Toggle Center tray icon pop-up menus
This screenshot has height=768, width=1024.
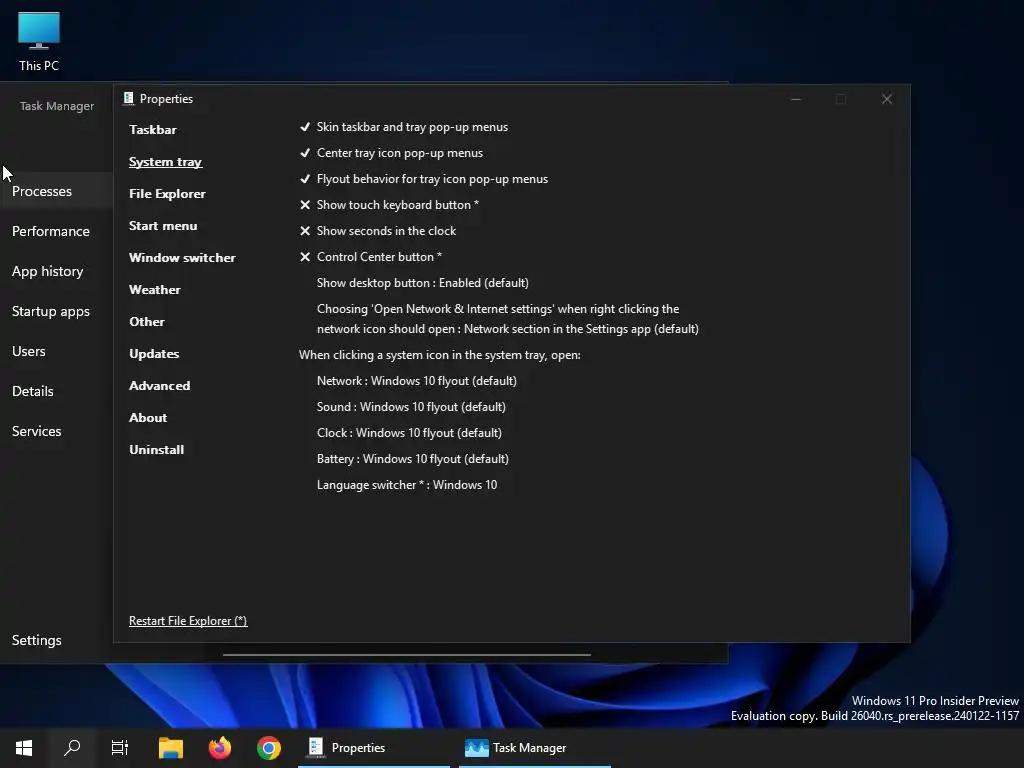pyautogui.click(x=391, y=153)
